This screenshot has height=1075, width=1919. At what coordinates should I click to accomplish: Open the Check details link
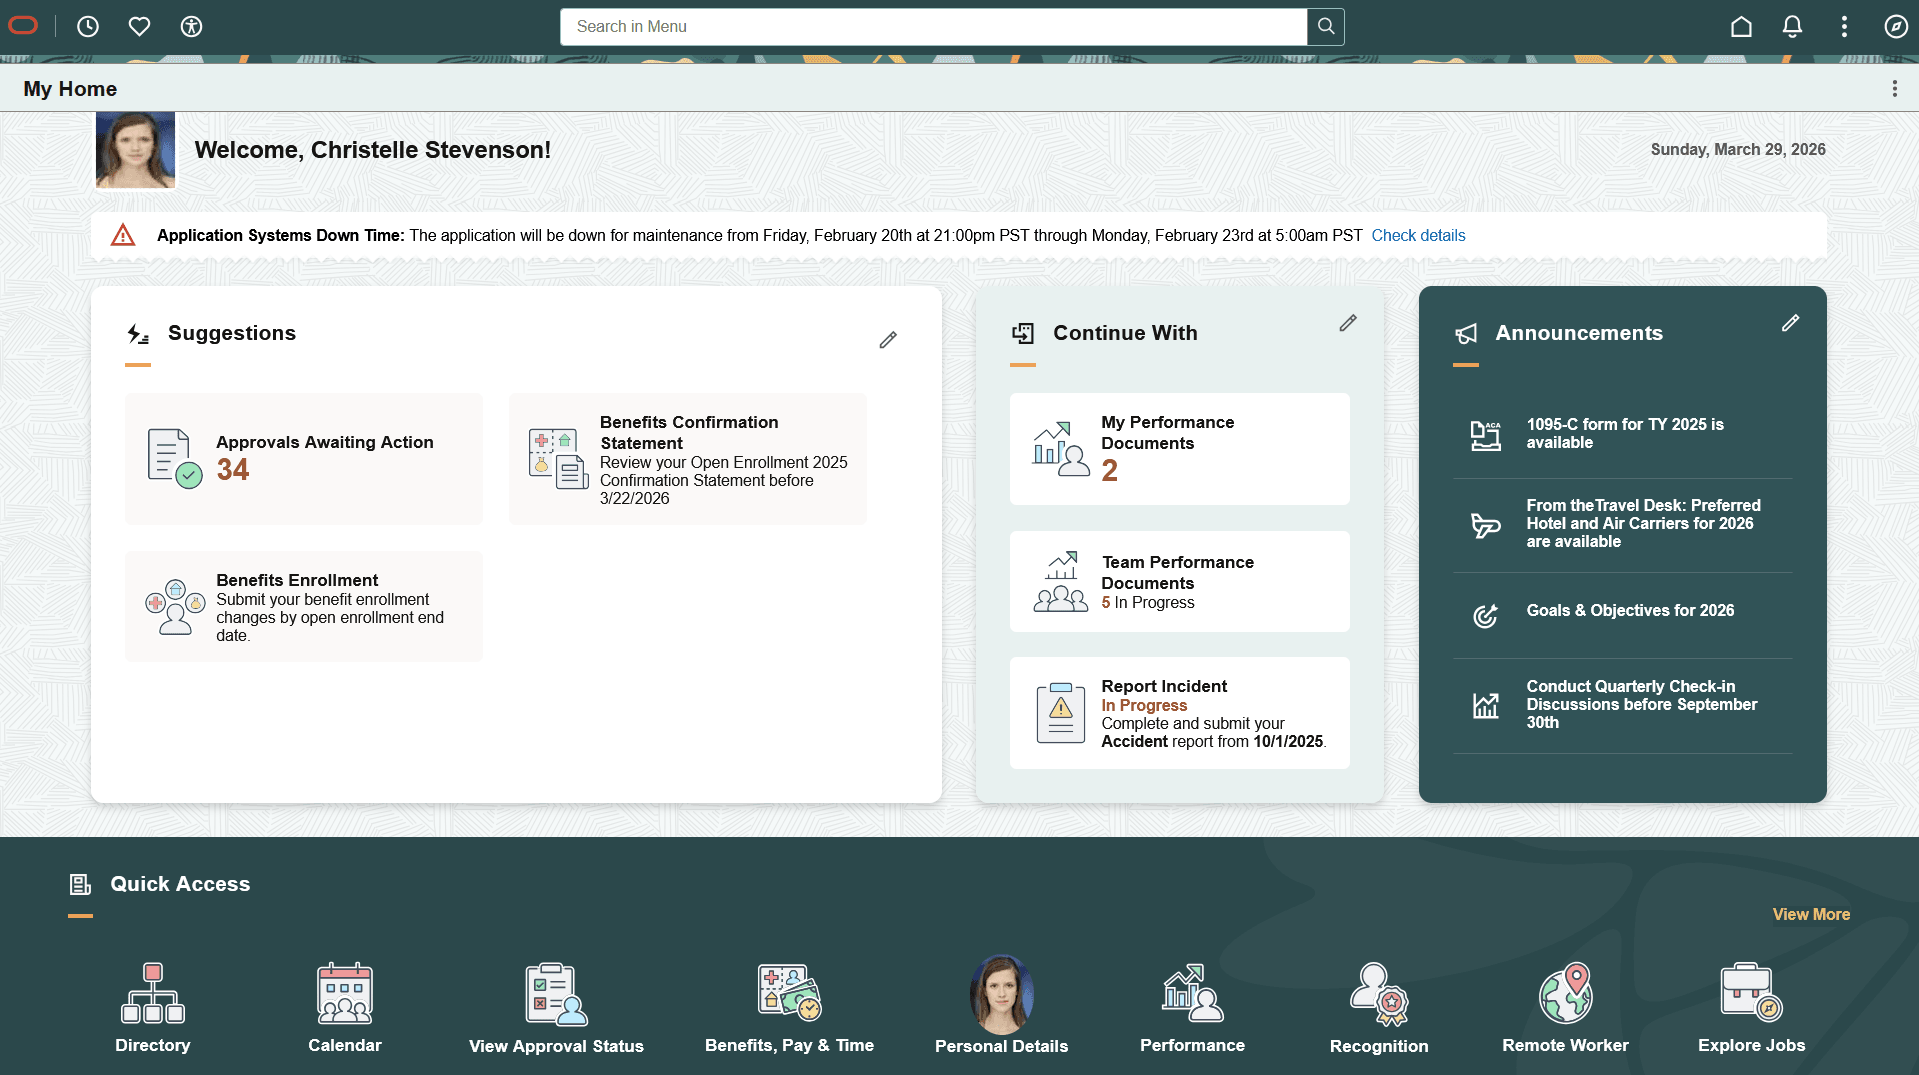point(1418,236)
